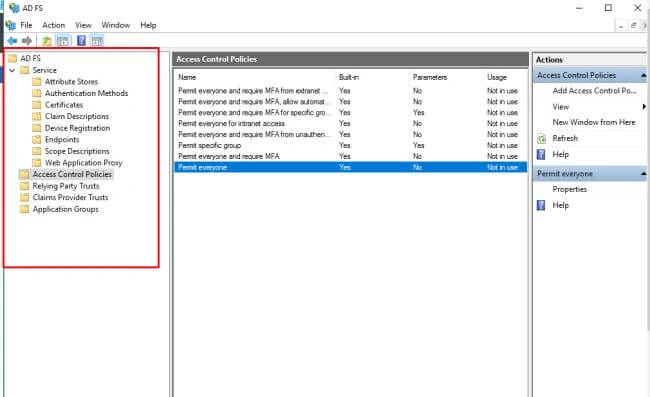Click the Forward arrow in the toolbar
The width and height of the screenshot is (650, 397).
point(27,41)
